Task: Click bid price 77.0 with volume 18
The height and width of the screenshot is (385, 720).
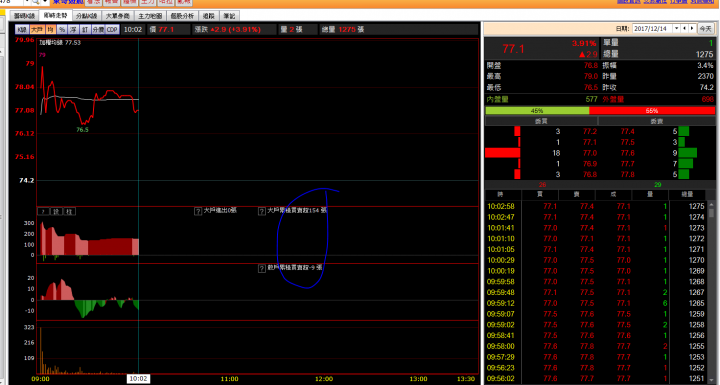Action: tap(590, 153)
